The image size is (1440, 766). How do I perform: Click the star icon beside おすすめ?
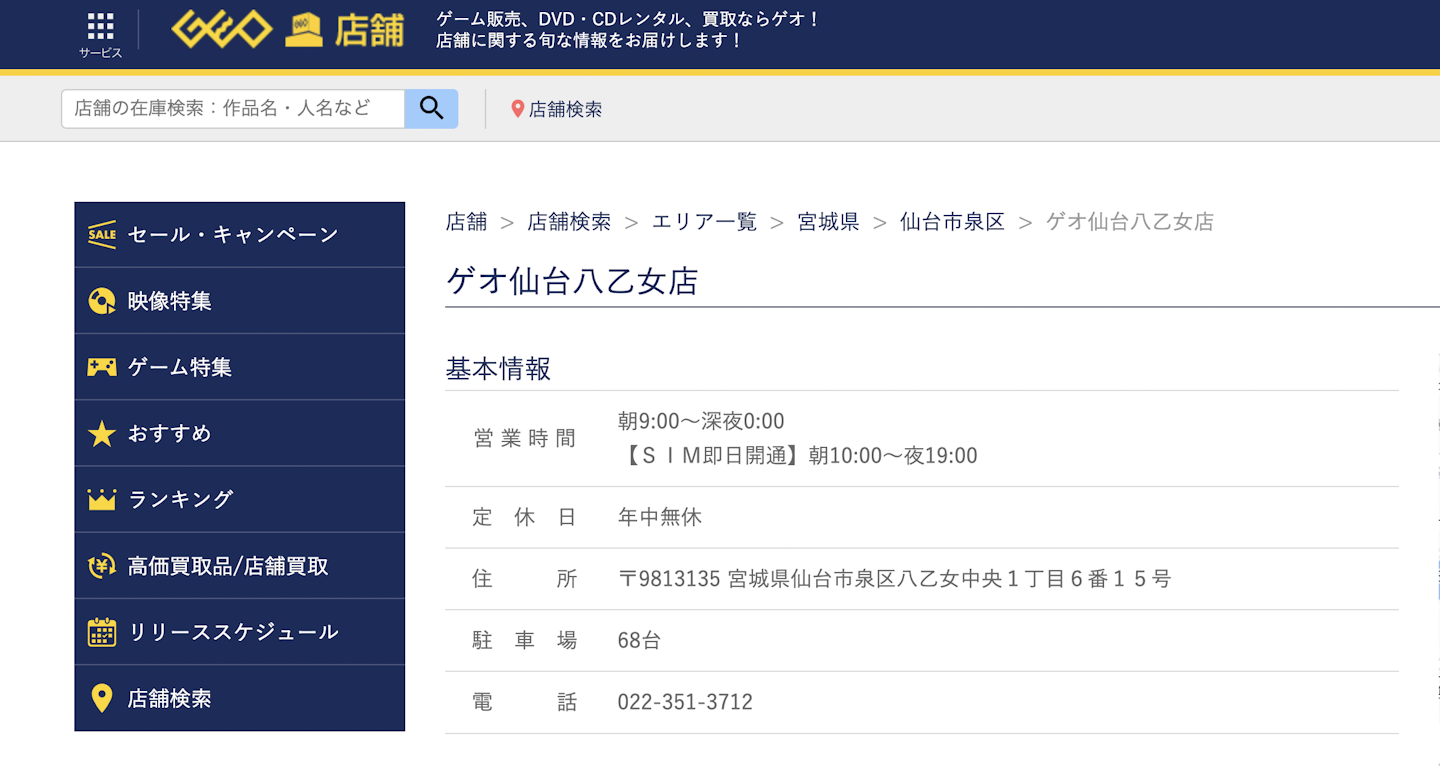[x=102, y=434]
